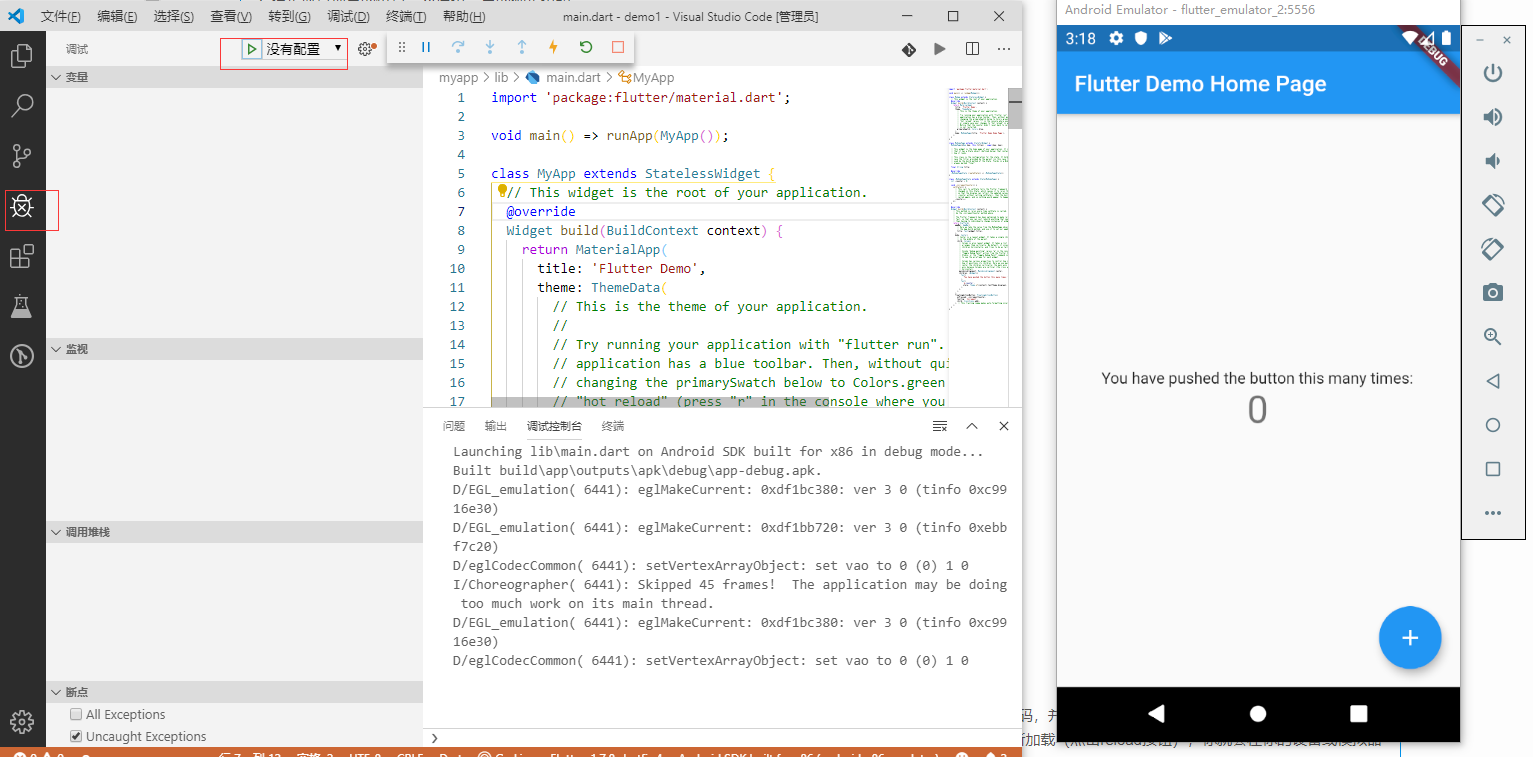Switch to the 终端 panel tab

pyautogui.click(x=612, y=426)
